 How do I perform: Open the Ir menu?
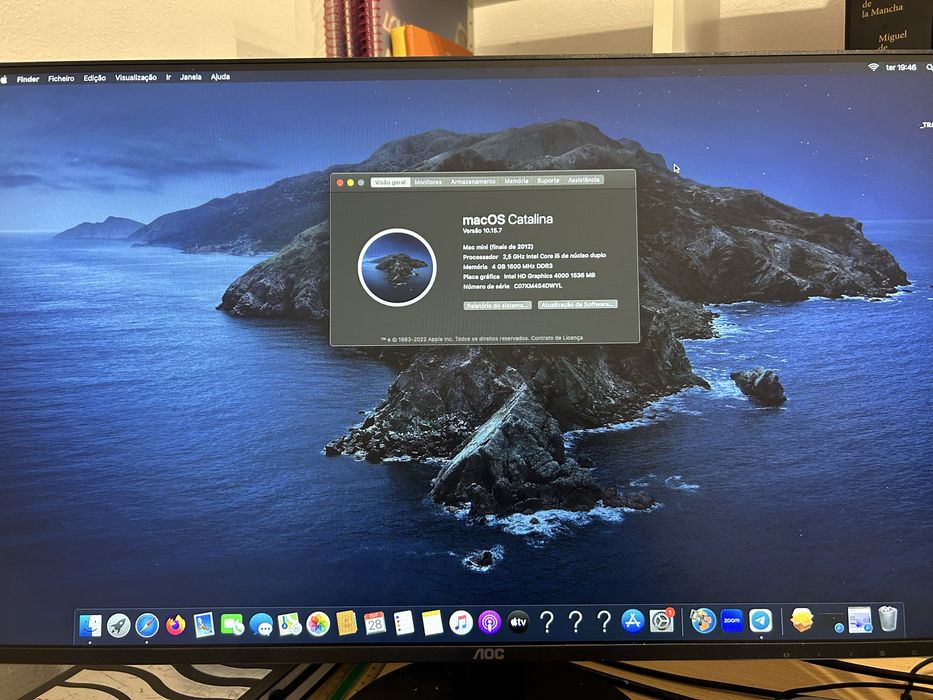[x=168, y=77]
